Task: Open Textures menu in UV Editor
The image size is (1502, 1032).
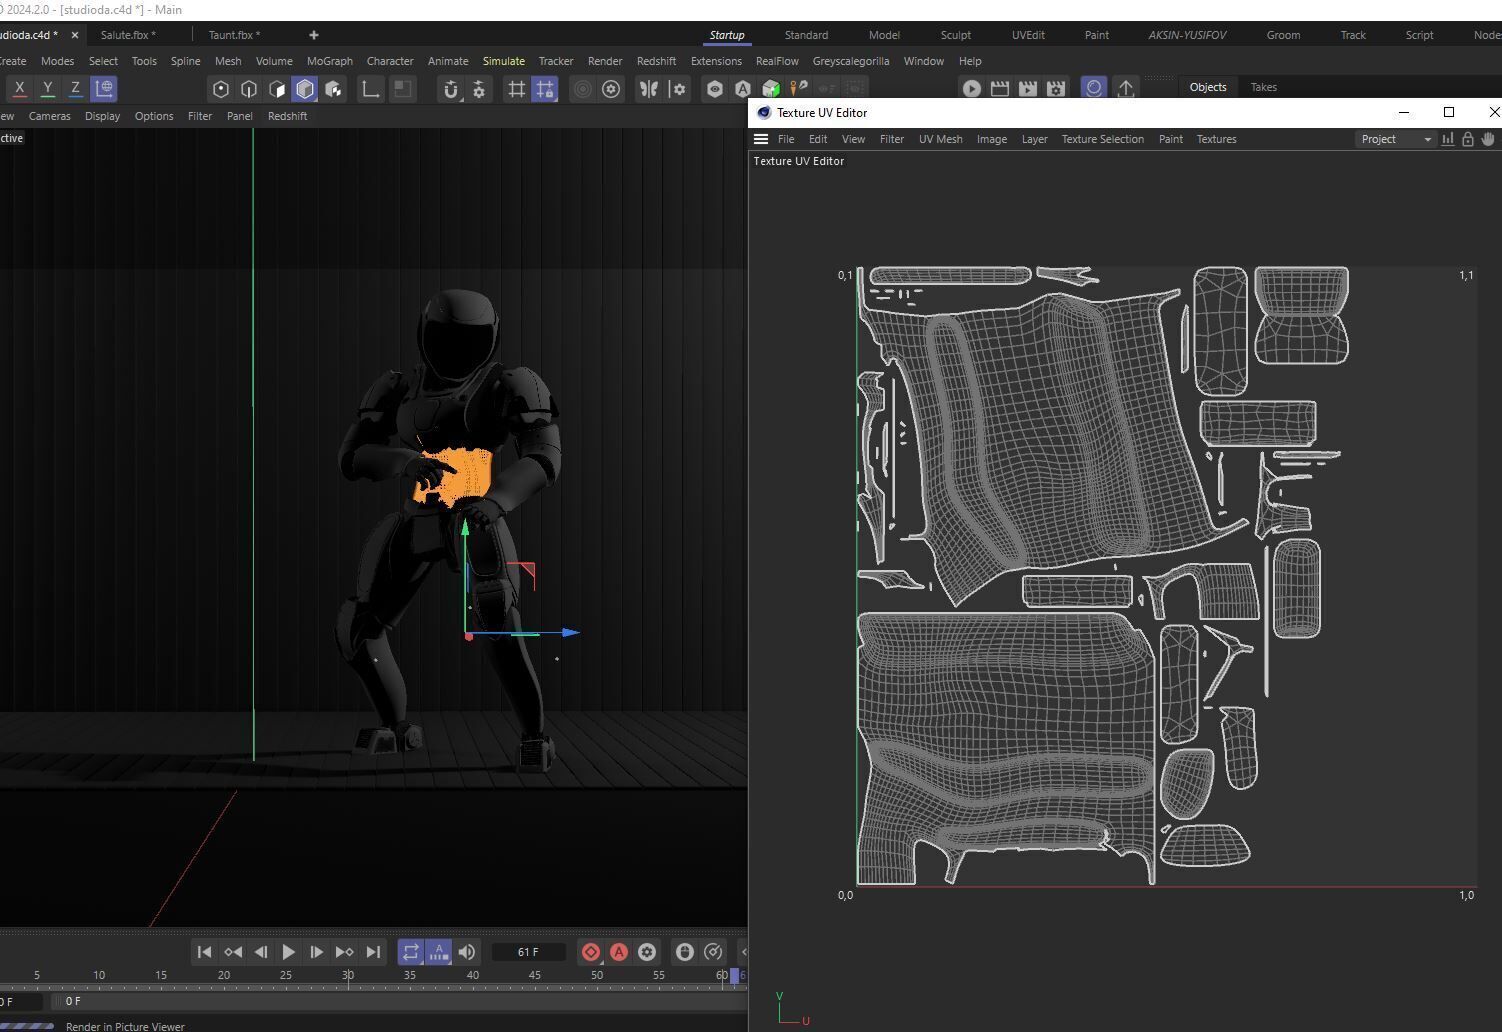Action: (x=1217, y=139)
